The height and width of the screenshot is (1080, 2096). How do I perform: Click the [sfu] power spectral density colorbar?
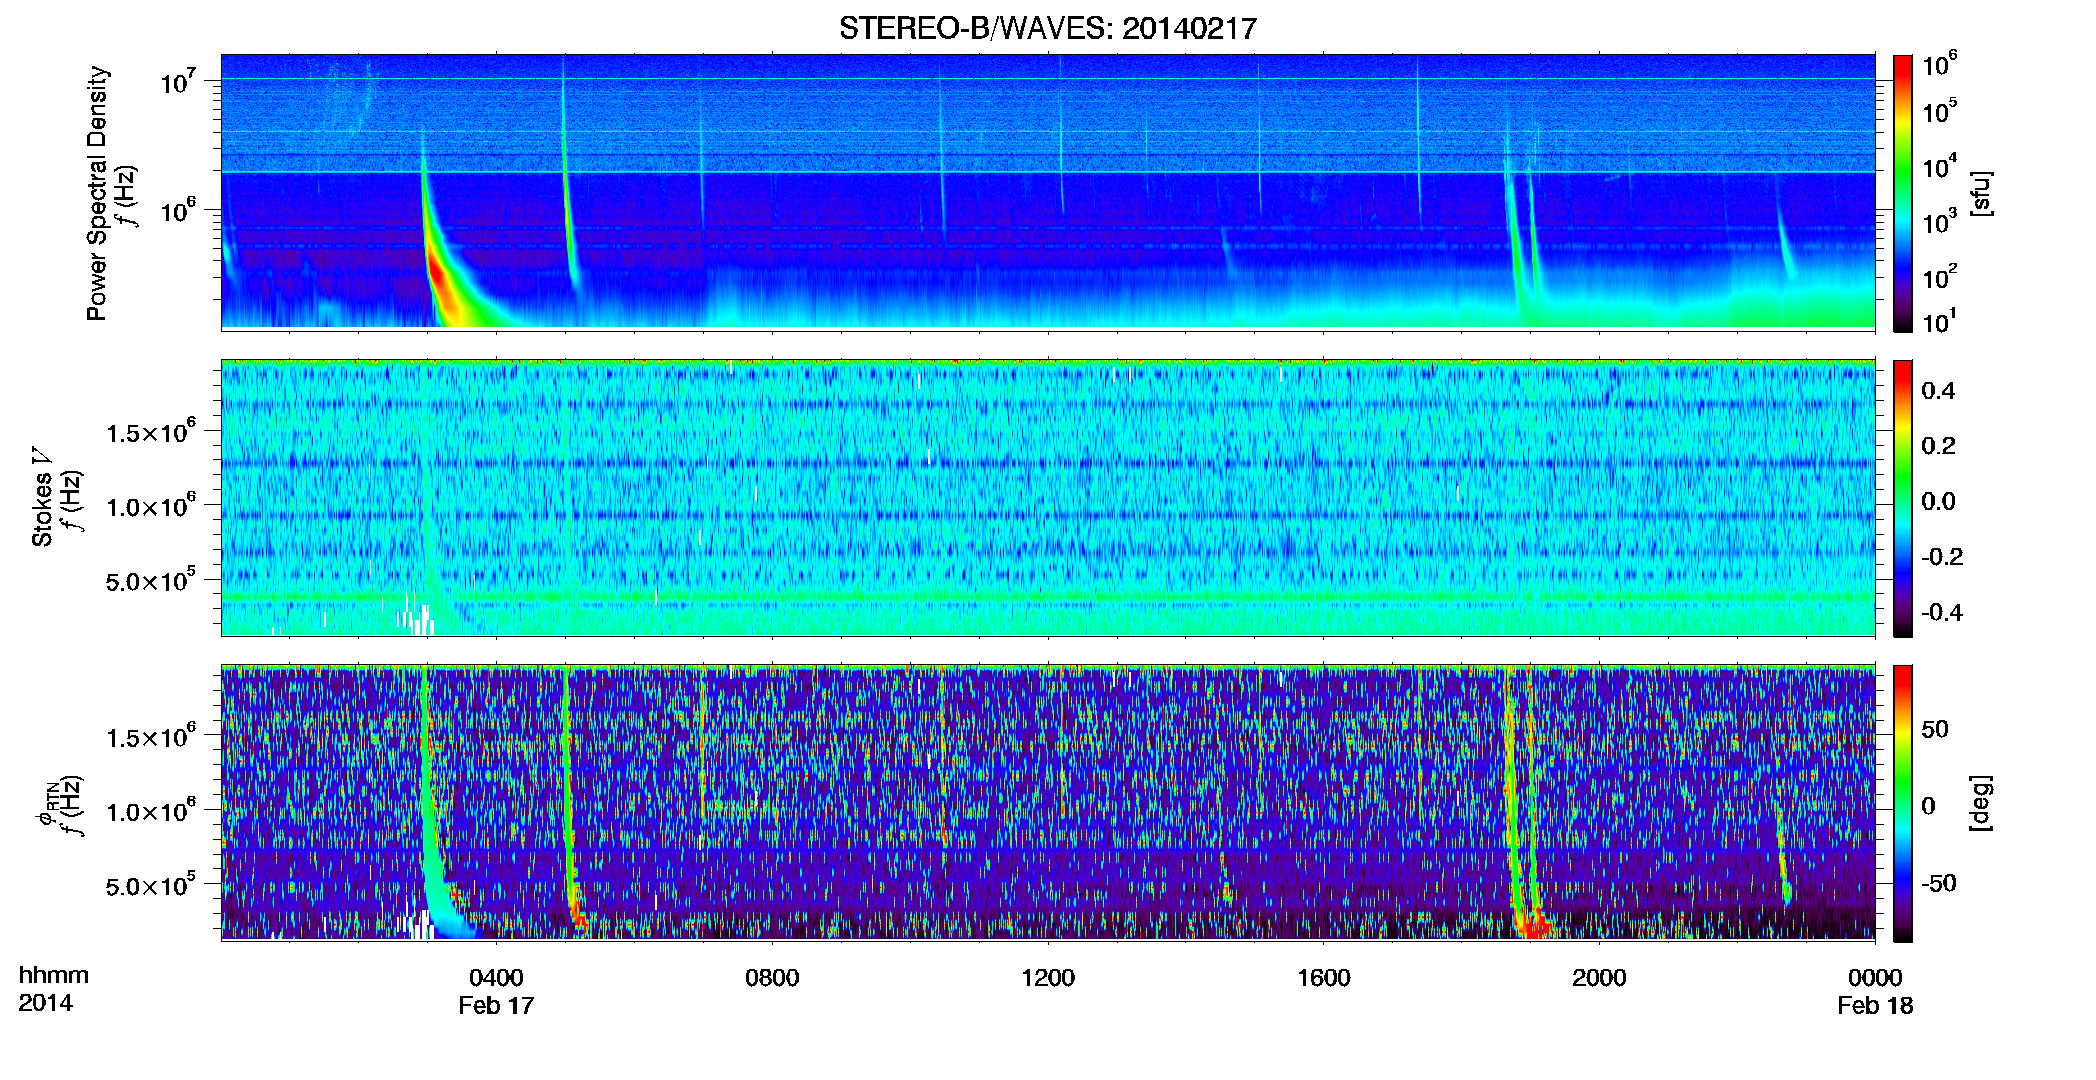(x=1903, y=193)
